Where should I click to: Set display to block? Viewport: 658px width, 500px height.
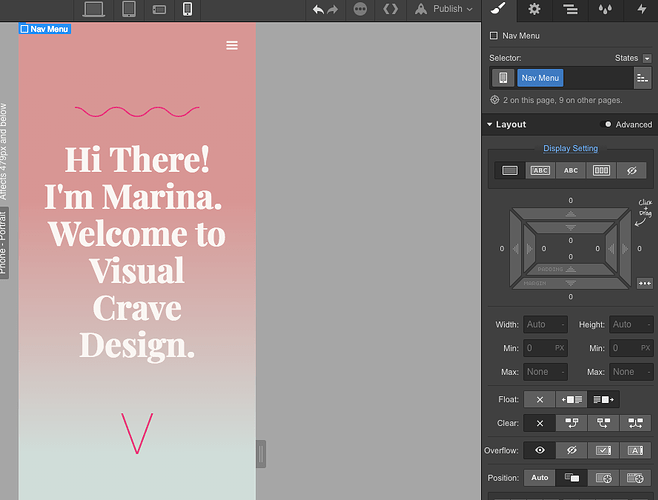click(510, 170)
